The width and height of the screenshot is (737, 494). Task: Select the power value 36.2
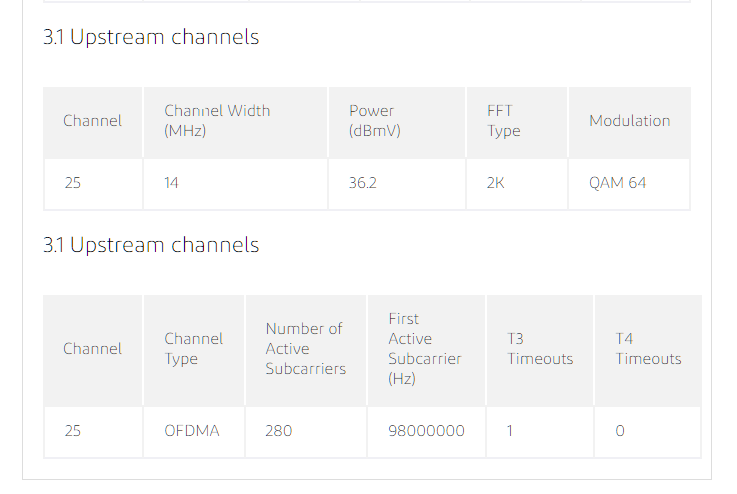(x=362, y=183)
